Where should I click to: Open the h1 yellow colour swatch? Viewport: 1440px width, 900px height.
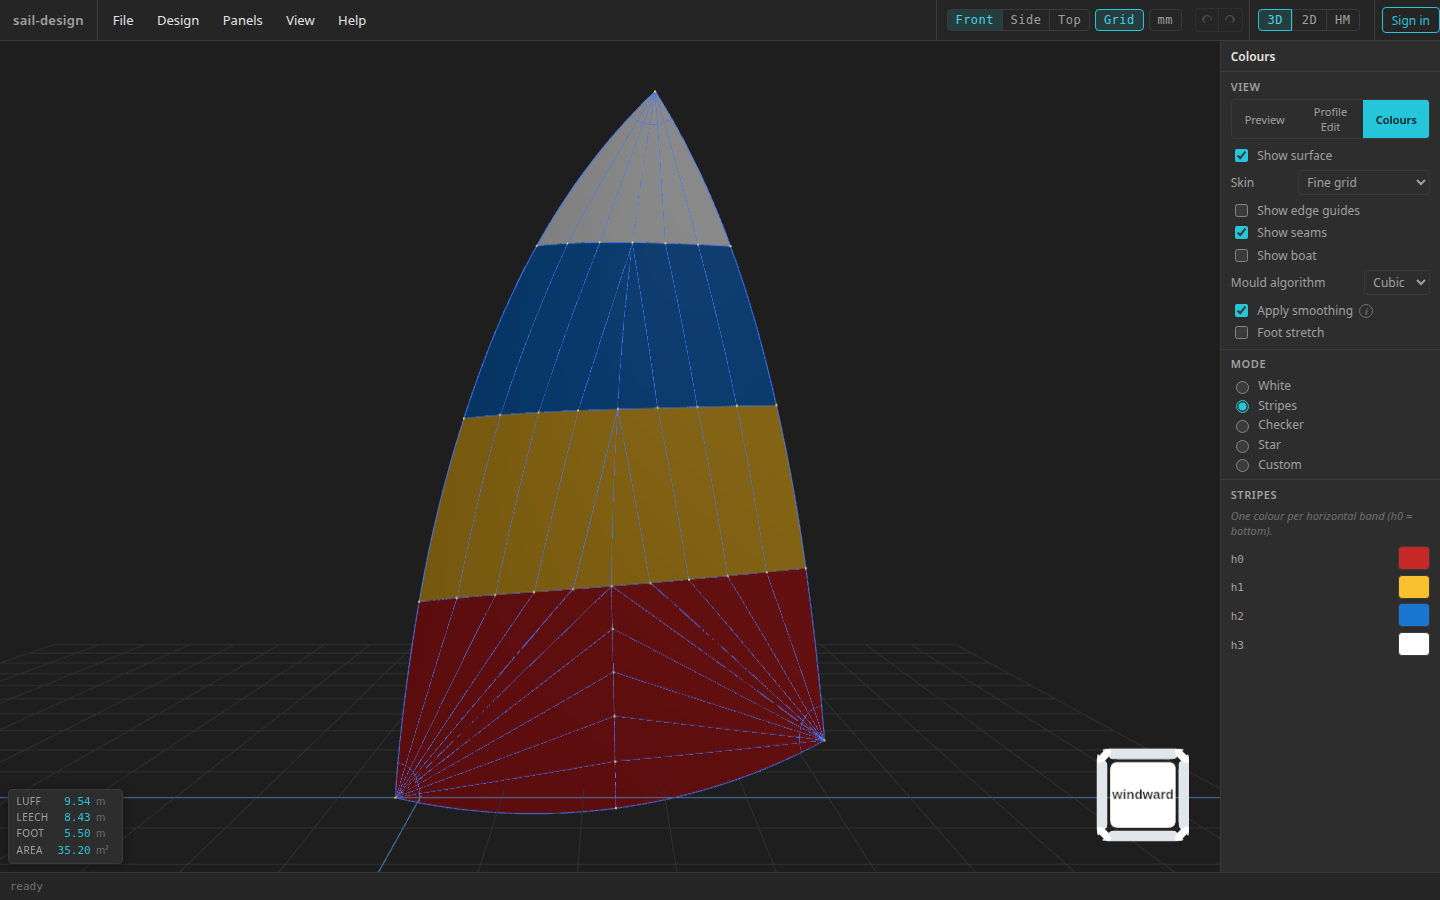[x=1413, y=587]
